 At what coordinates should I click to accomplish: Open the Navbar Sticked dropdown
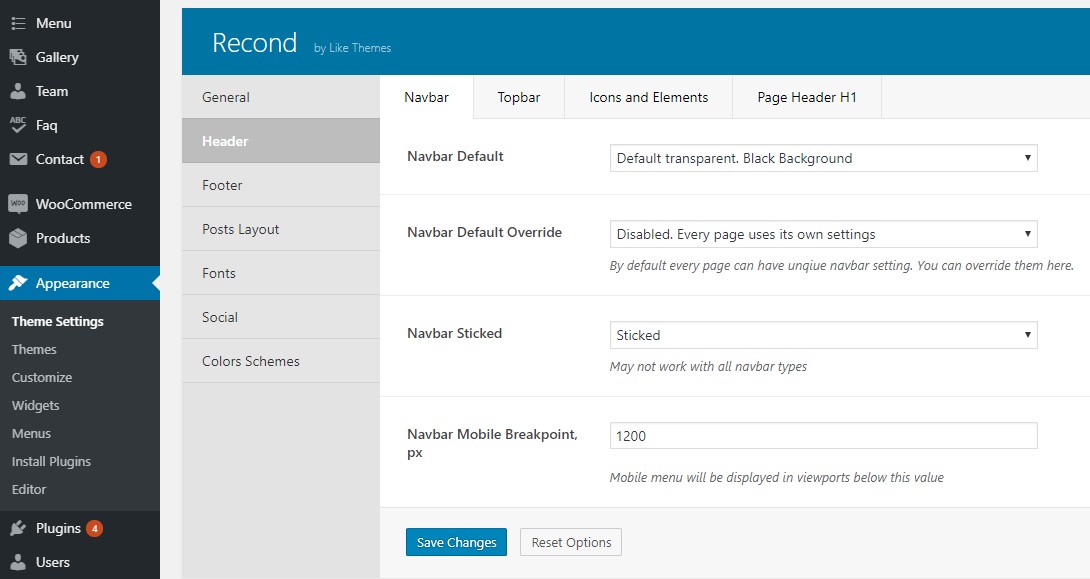coord(823,335)
